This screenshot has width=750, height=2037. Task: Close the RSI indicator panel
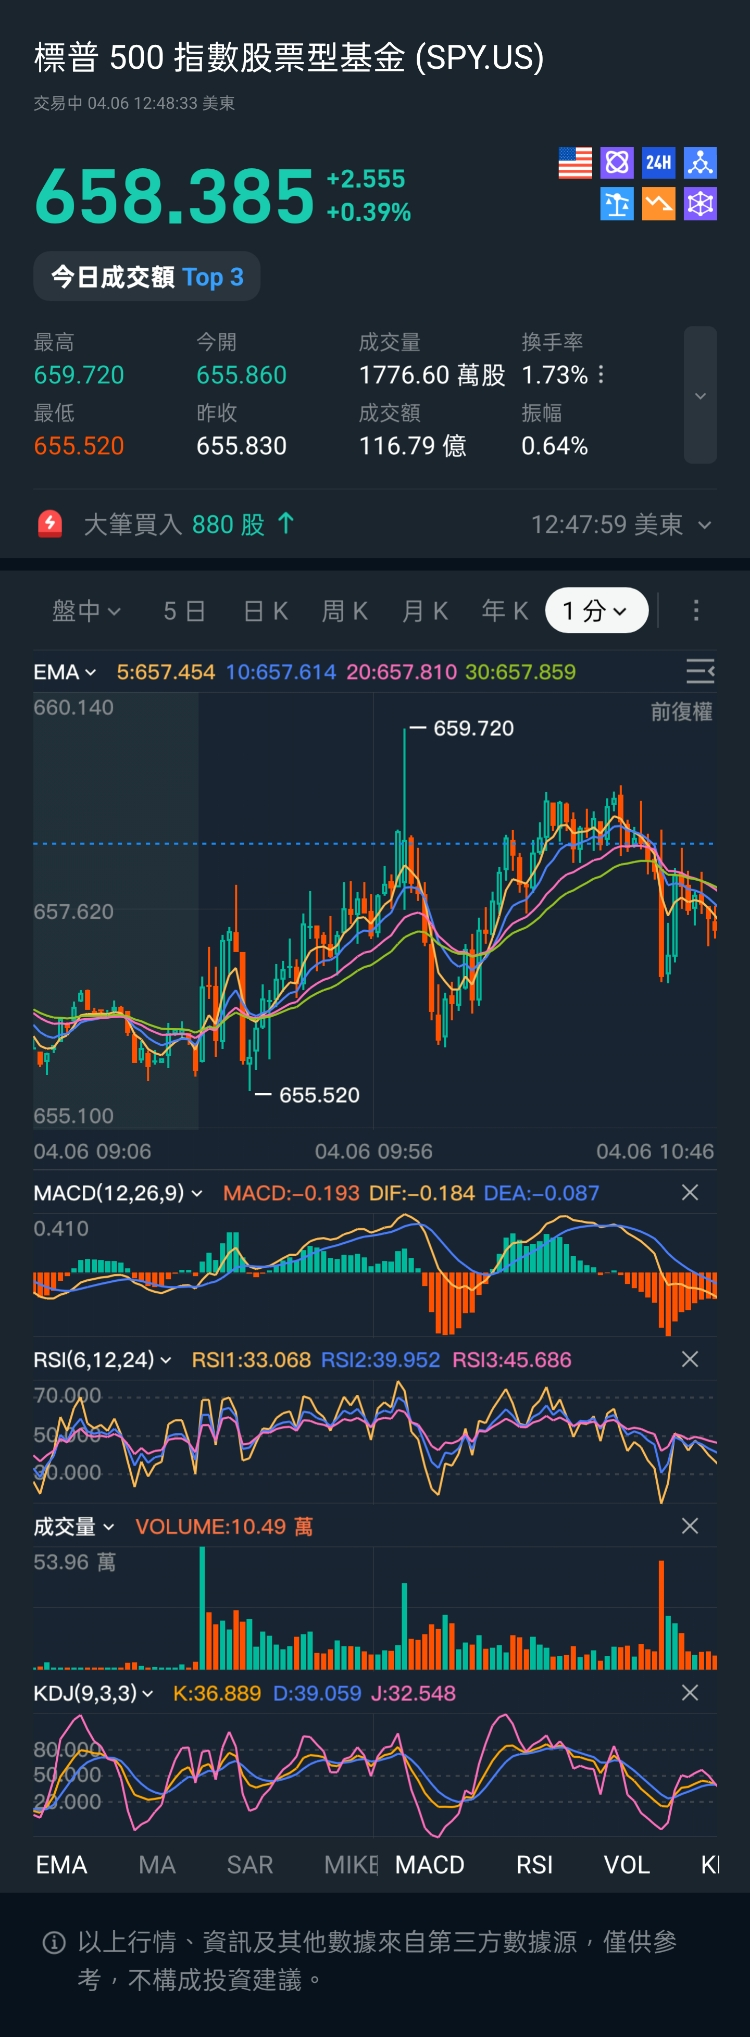pyautogui.click(x=690, y=1359)
